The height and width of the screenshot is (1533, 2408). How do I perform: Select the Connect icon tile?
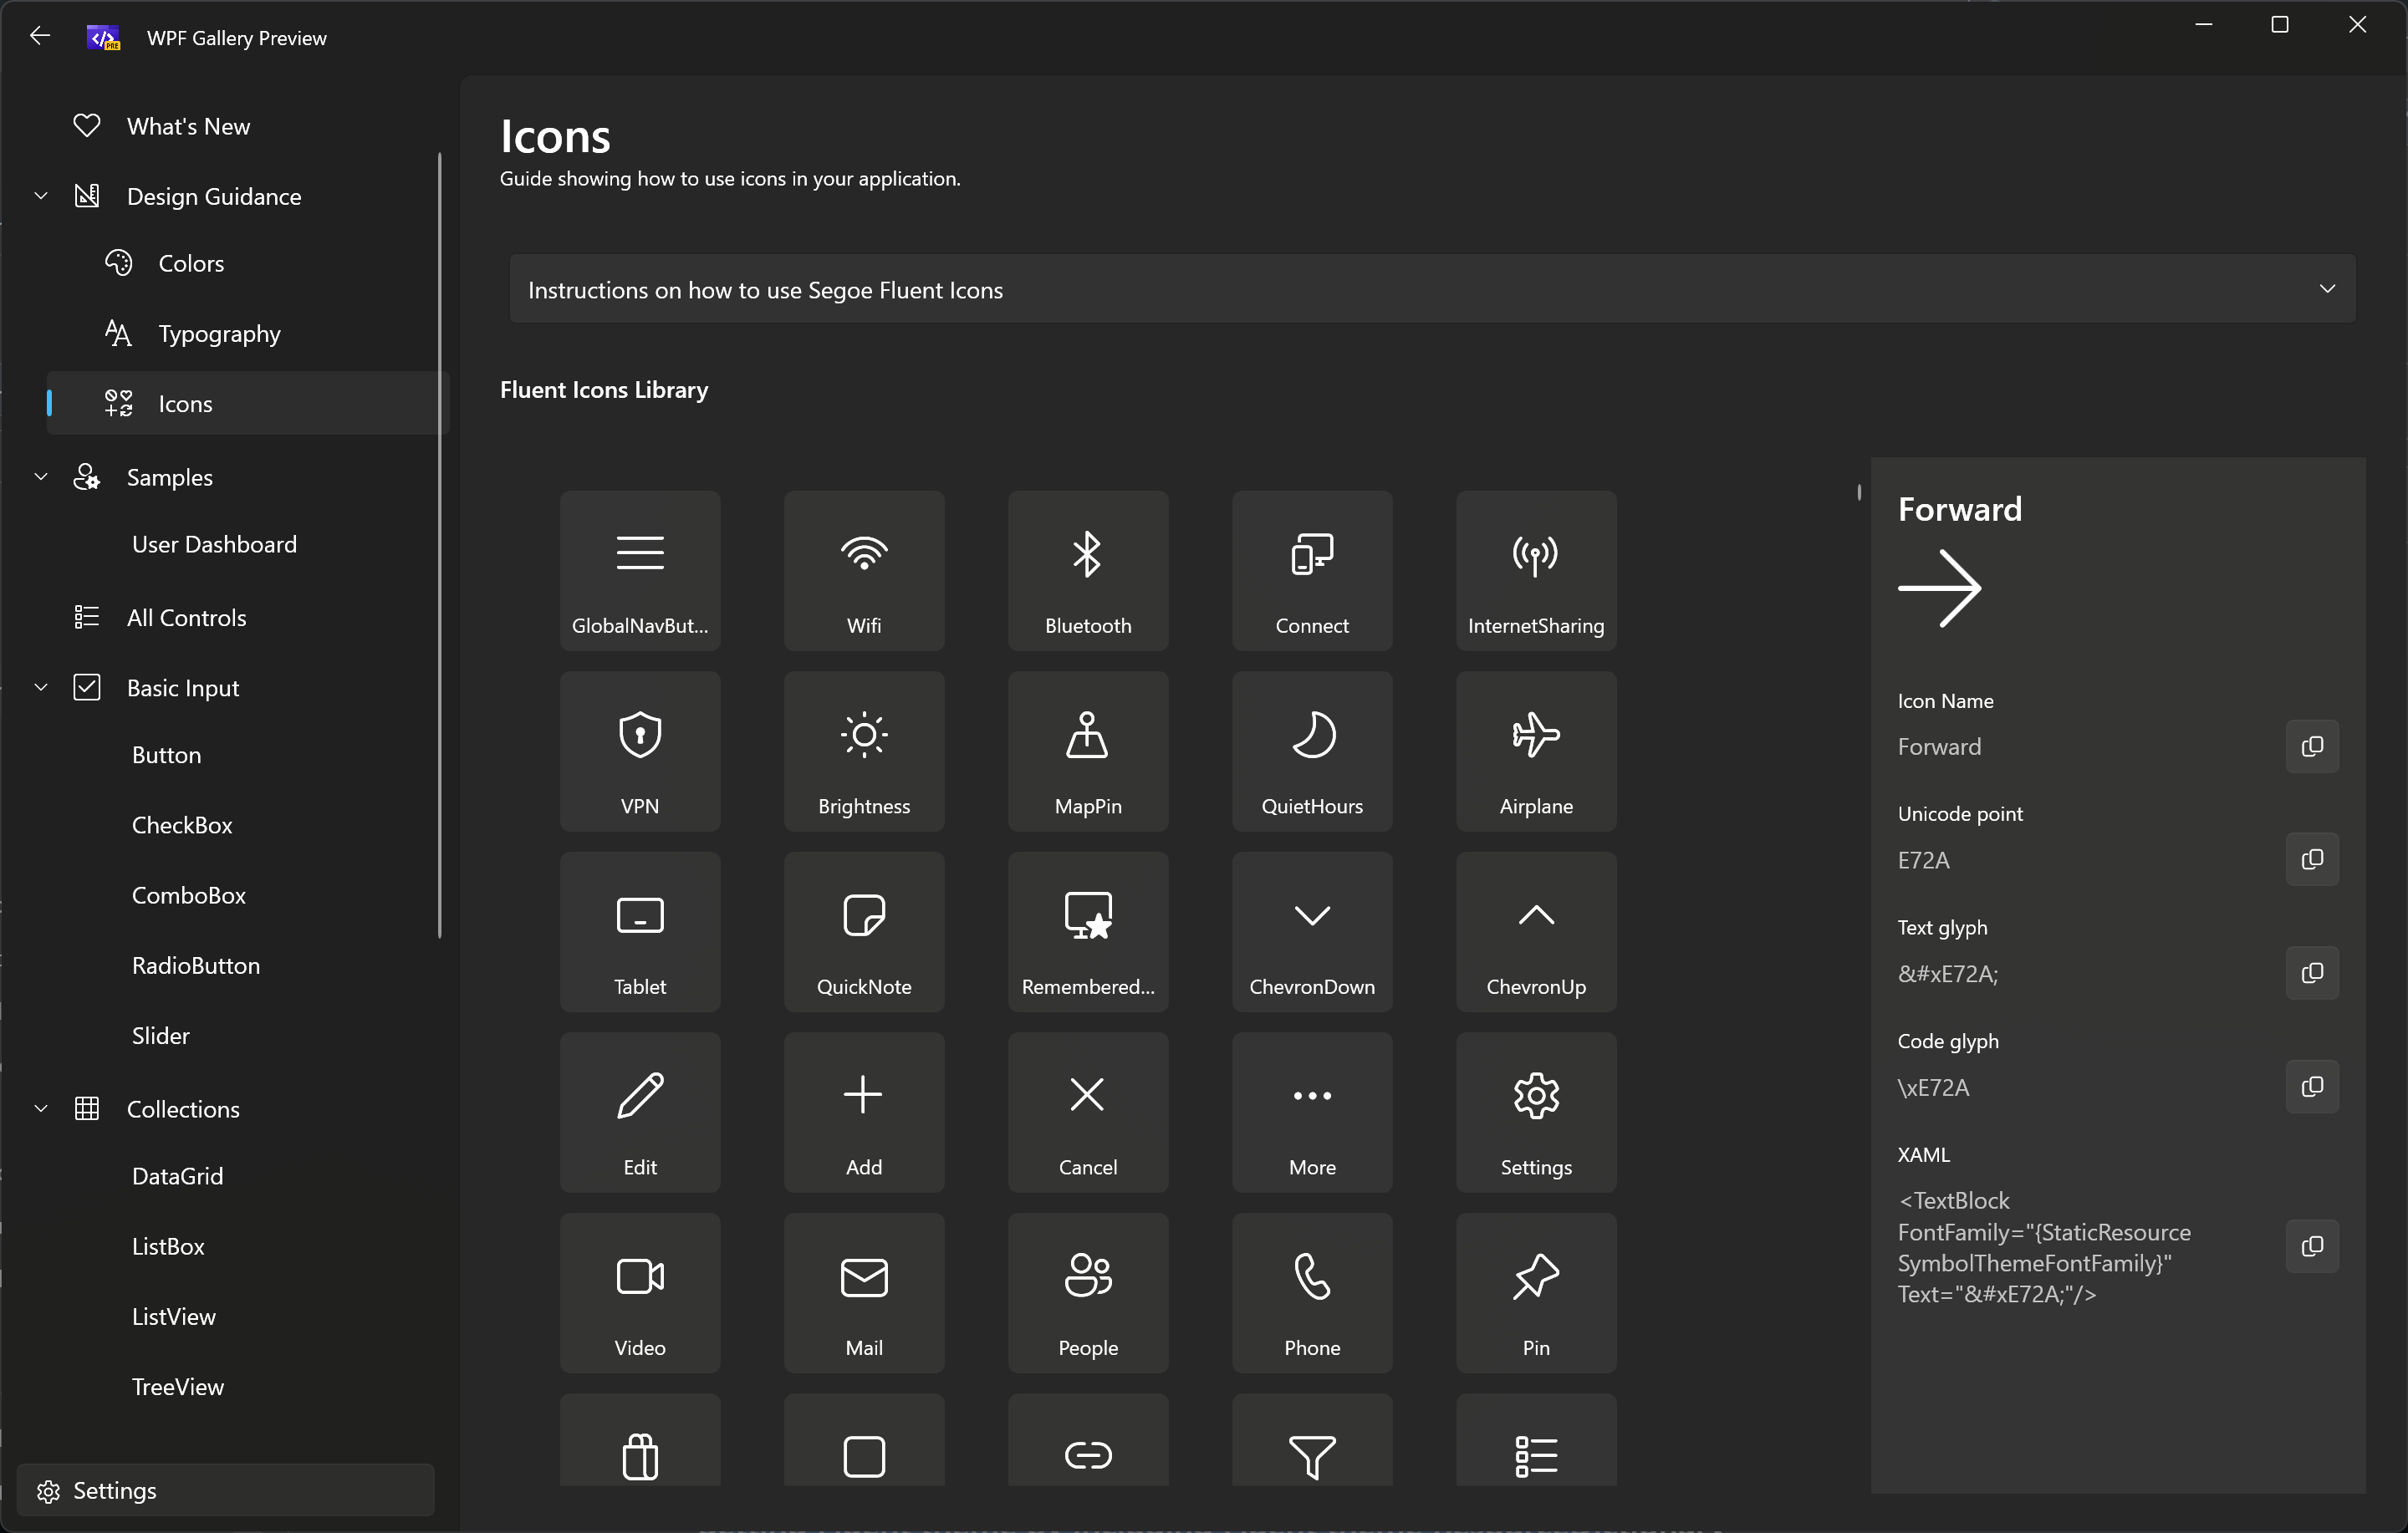click(1312, 570)
